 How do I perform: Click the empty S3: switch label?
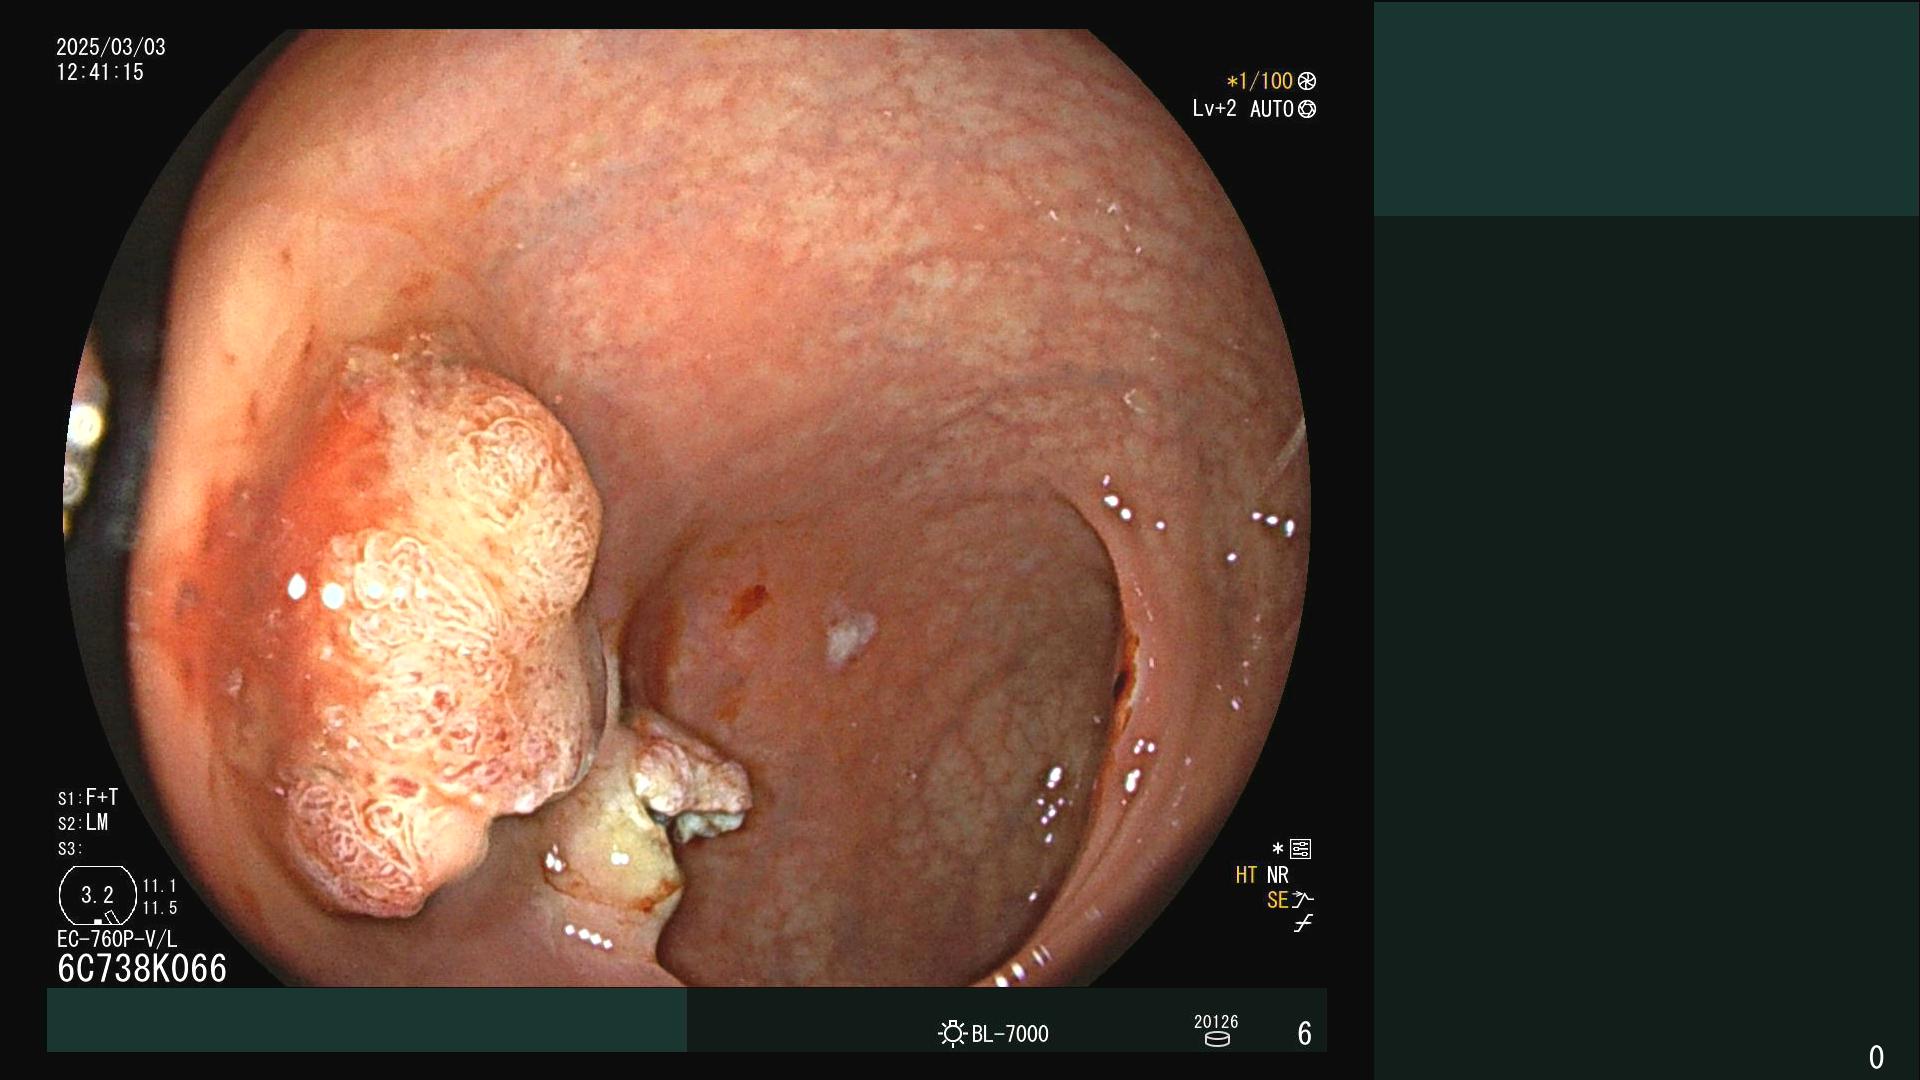pyautogui.click(x=70, y=849)
